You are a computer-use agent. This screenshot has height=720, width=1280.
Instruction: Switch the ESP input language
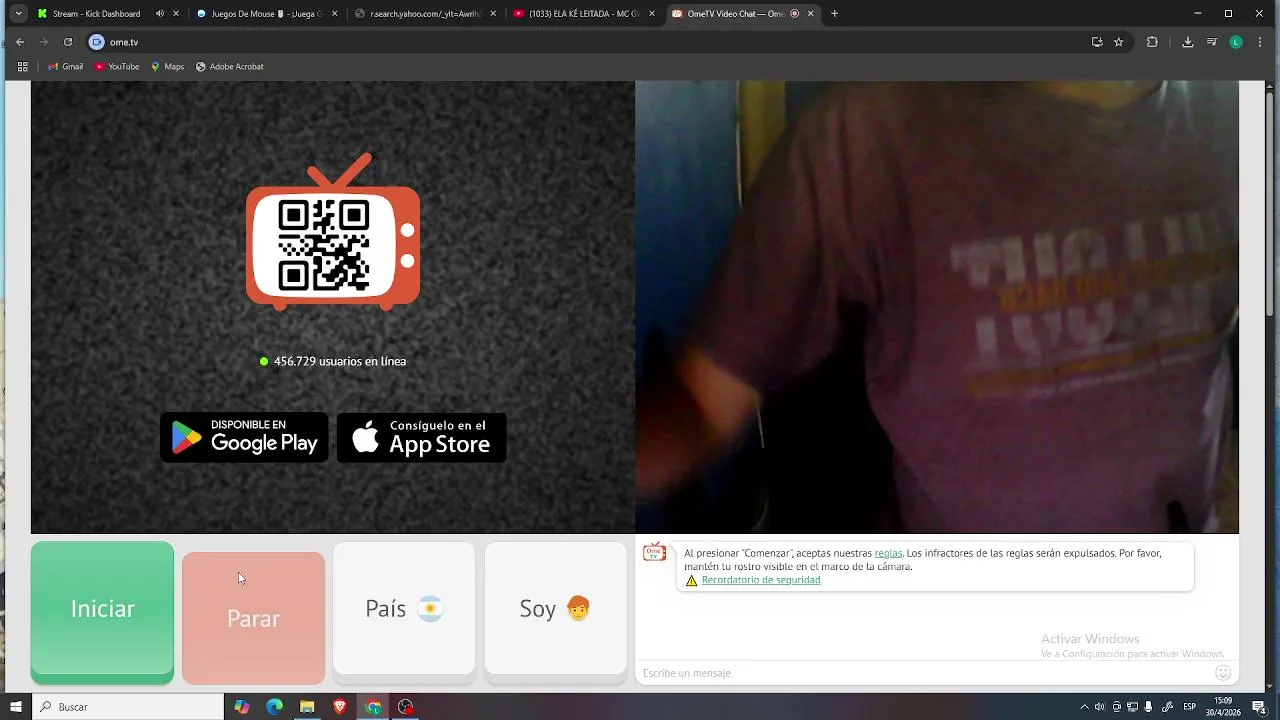click(x=1190, y=707)
